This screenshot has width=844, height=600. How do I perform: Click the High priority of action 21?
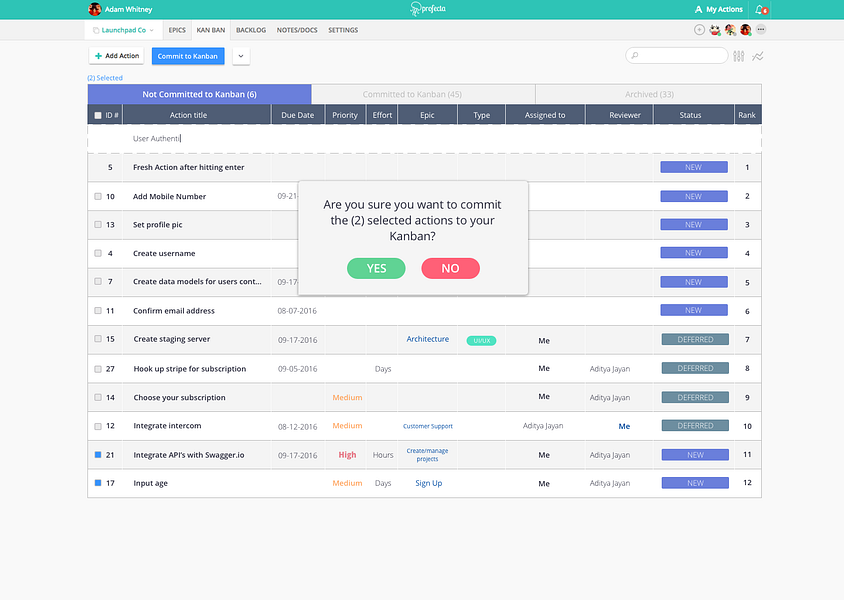click(x=347, y=455)
